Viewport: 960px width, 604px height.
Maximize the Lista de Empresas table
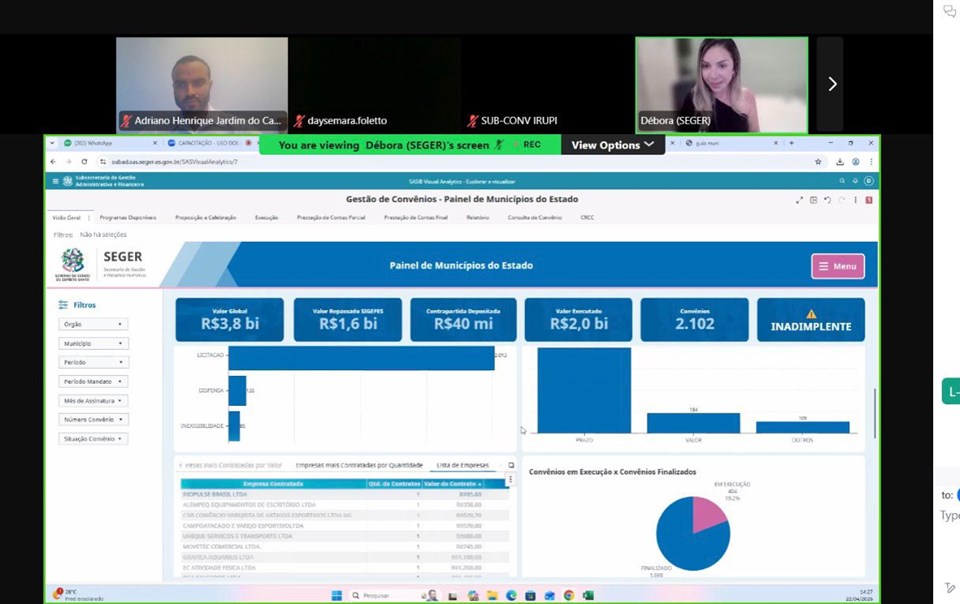click(x=511, y=465)
